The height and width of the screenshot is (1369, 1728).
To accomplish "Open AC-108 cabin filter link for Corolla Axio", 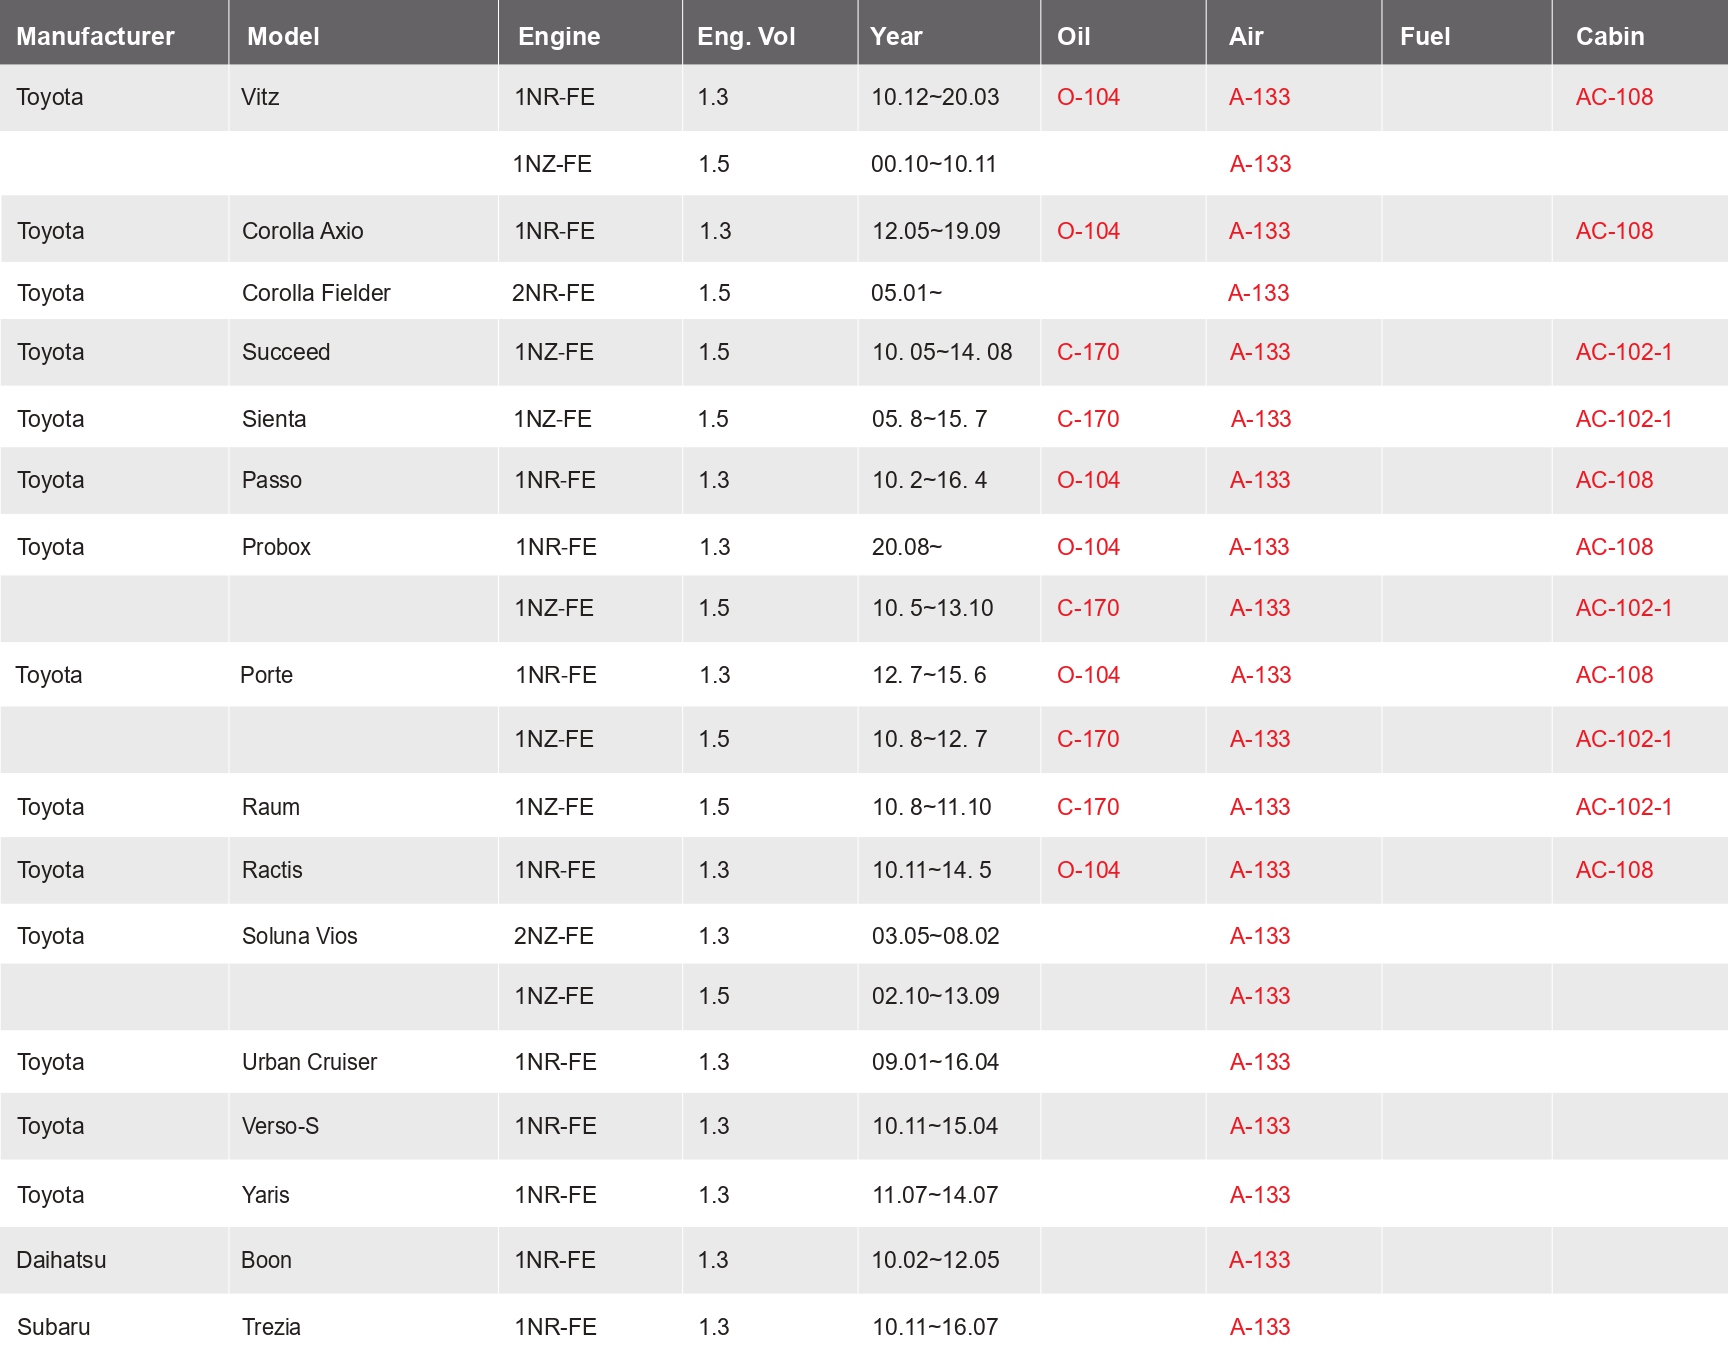I will [x=1614, y=231].
